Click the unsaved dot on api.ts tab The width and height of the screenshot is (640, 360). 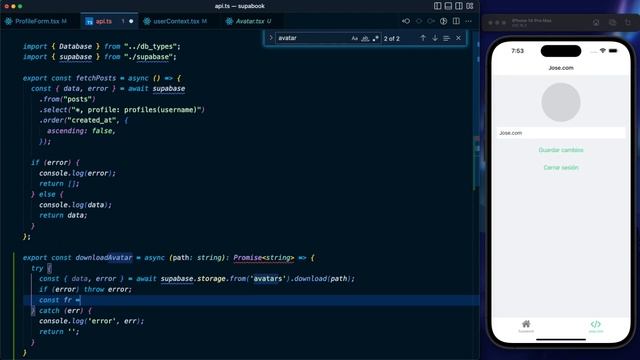pyautogui.click(x=131, y=21)
